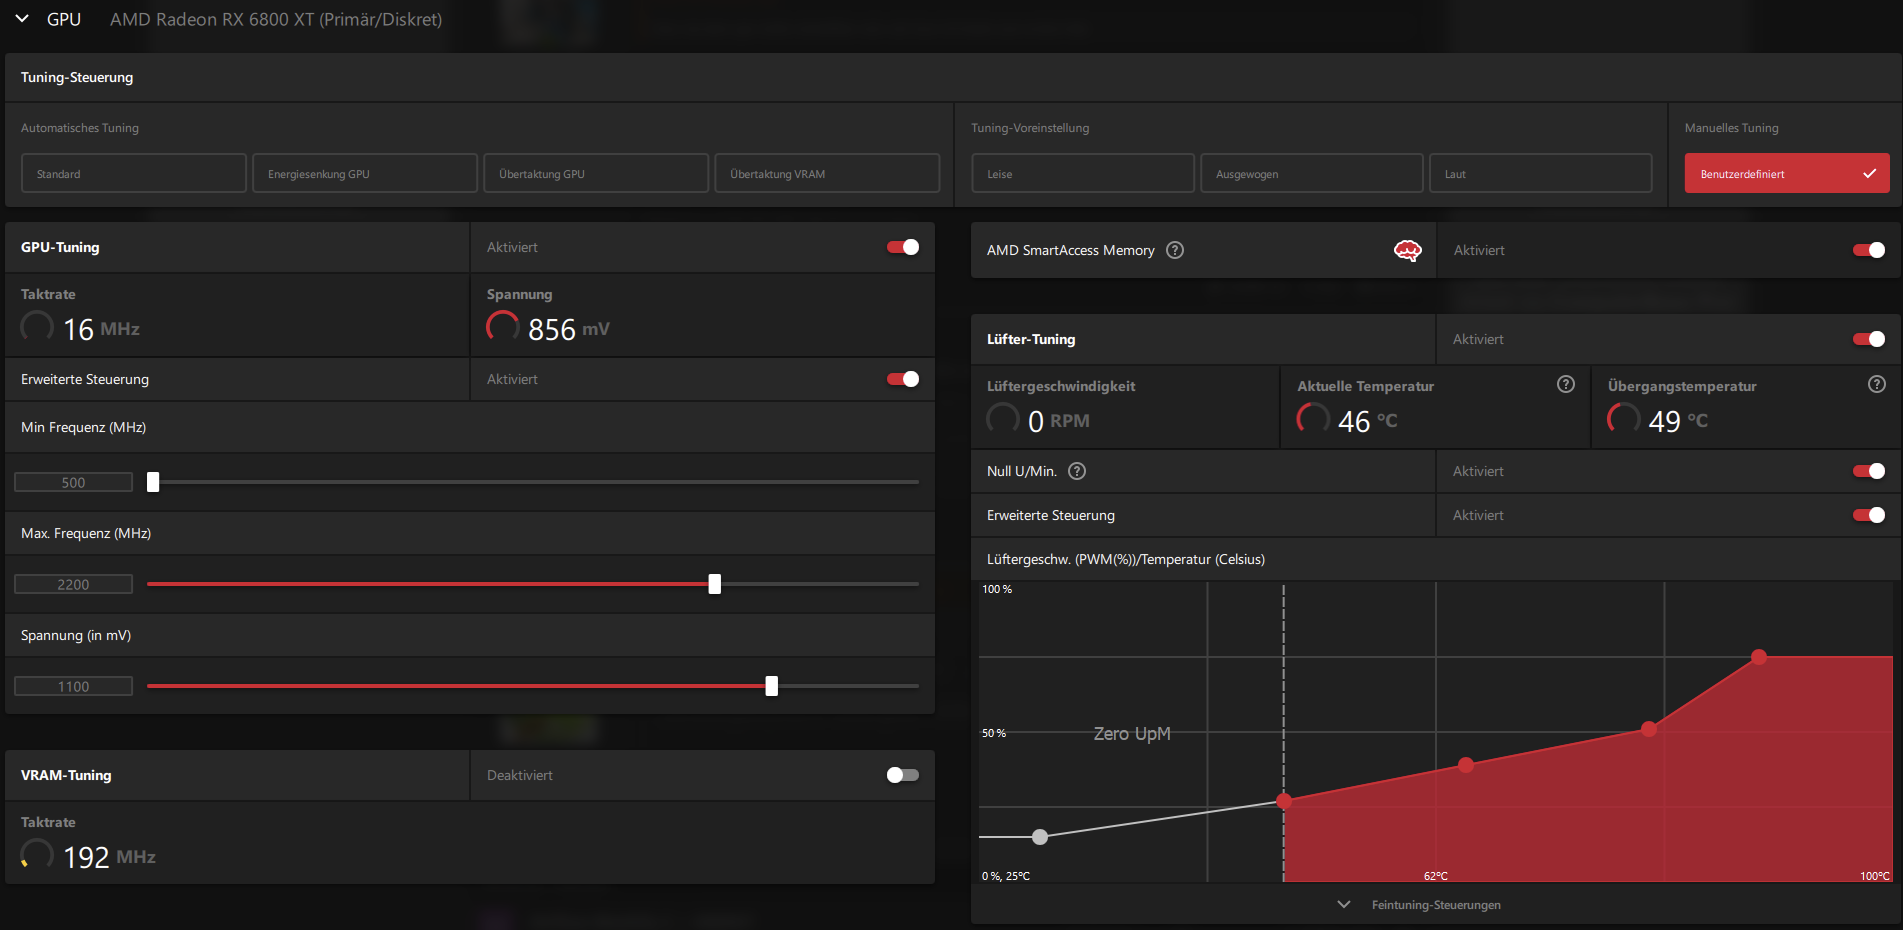Screen dimensions: 1903x930
Task: Collapse the GPU section chevron
Action: pos(22,19)
